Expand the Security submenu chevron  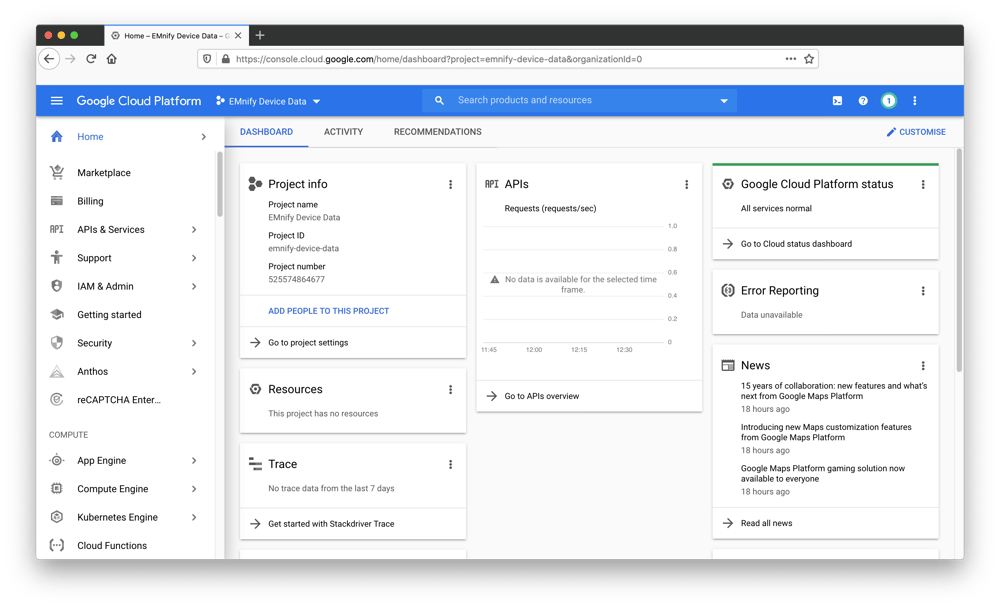[194, 343]
